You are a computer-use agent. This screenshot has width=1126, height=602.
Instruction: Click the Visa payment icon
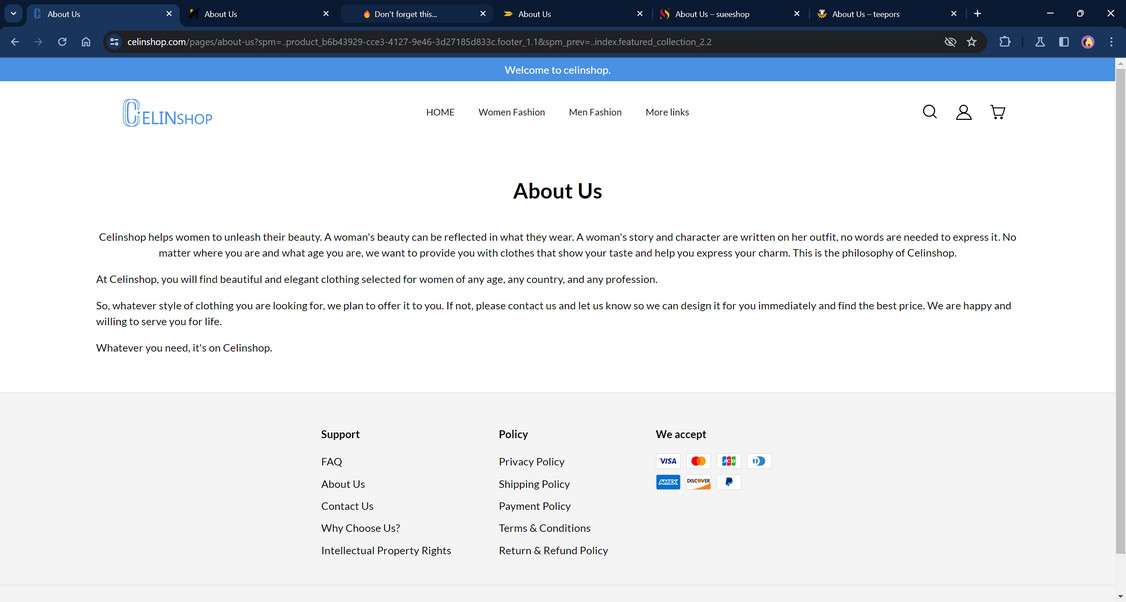(667, 461)
